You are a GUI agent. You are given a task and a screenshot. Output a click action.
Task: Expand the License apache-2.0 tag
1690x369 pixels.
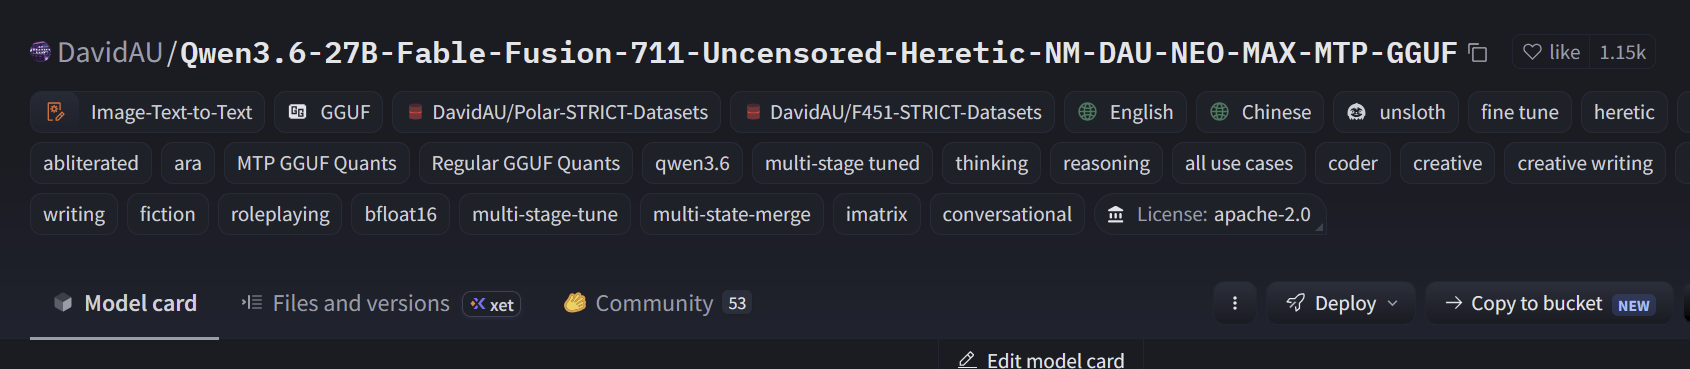pyautogui.click(x=1210, y=214)
